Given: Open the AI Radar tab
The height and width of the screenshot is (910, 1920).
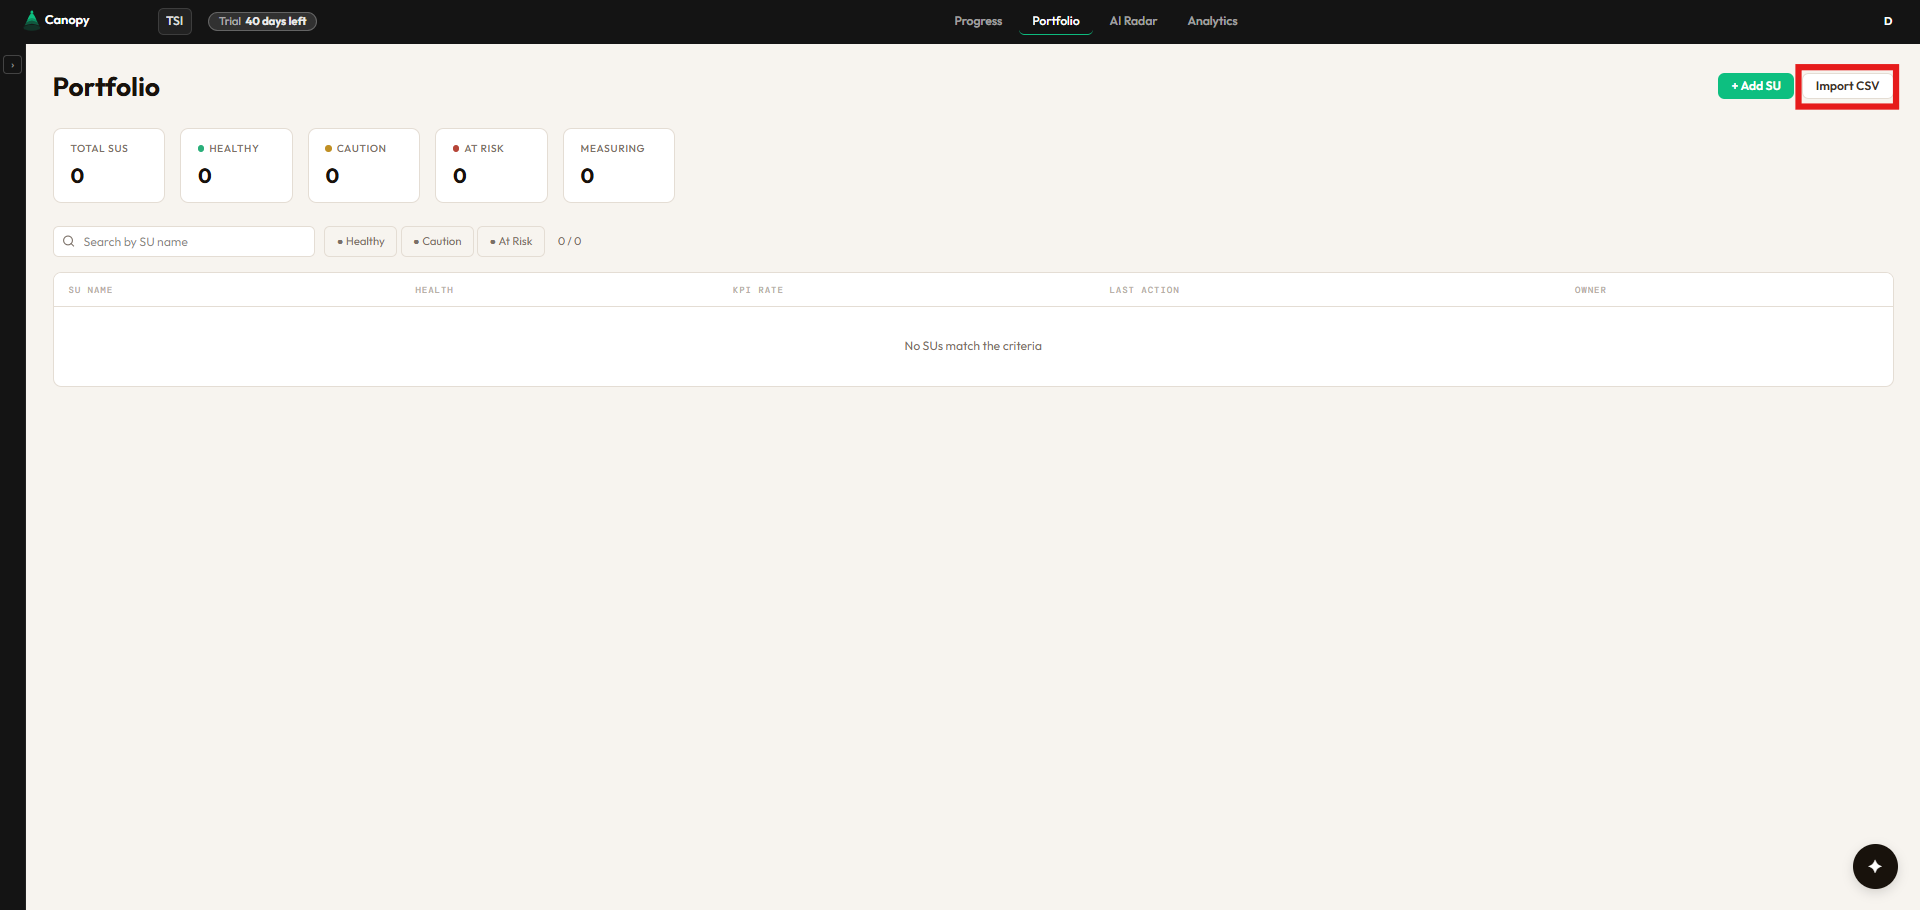Looking at the screenshot, I should (x=1133, y=21).
